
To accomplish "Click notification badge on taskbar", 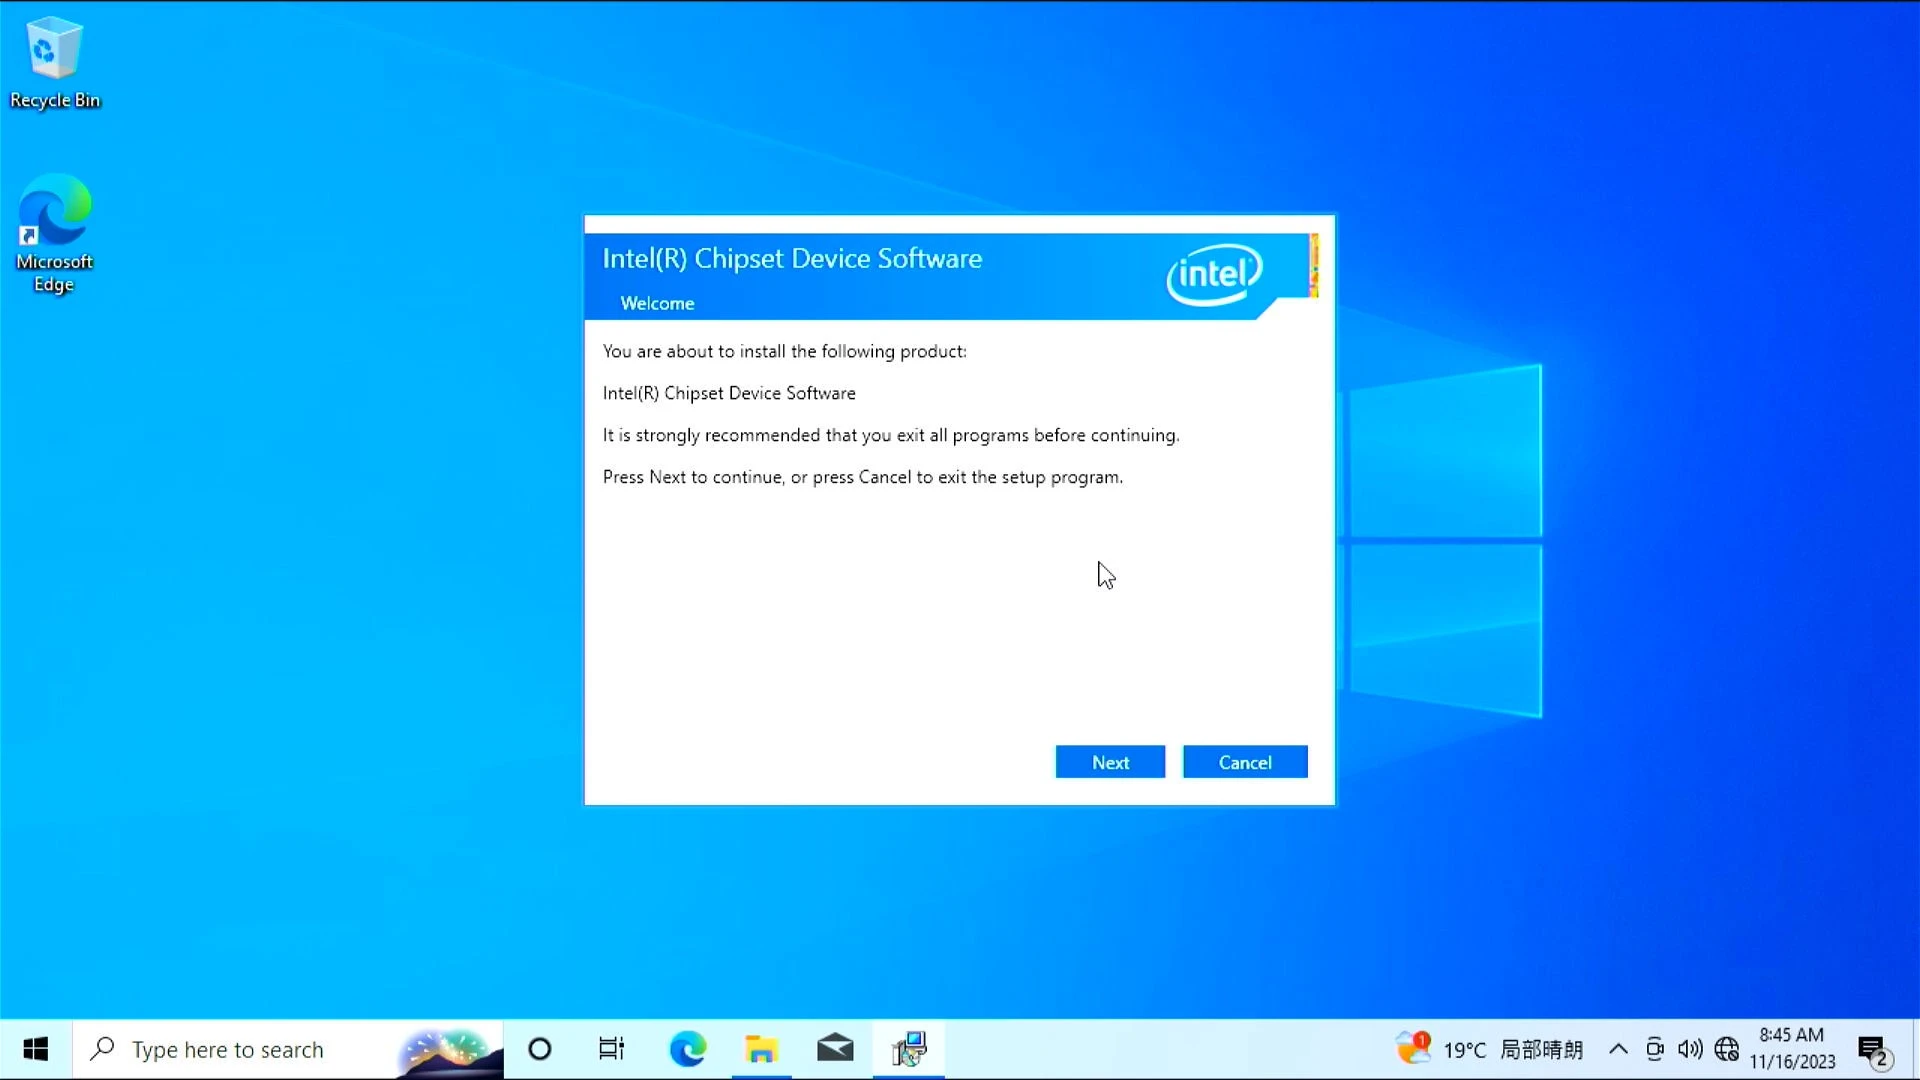I will pyautogui.click(x=1874, y=1048).
